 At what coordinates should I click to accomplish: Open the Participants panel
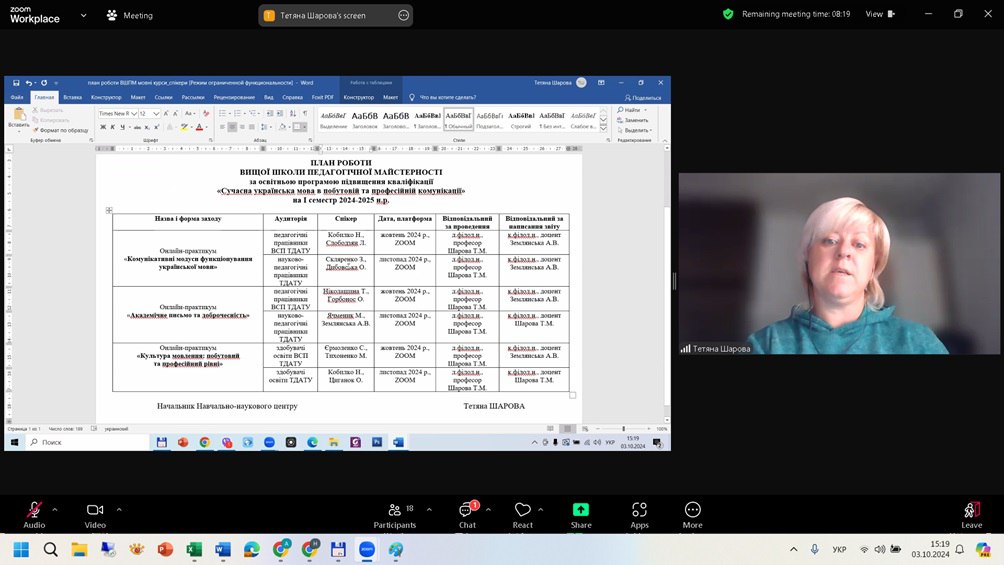click(394, 514)
